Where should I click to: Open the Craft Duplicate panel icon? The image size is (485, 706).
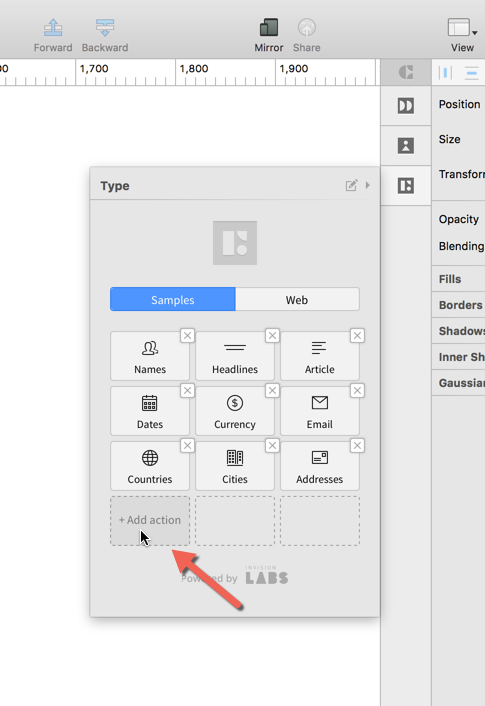pyautogui.click(x=406, y=106)
